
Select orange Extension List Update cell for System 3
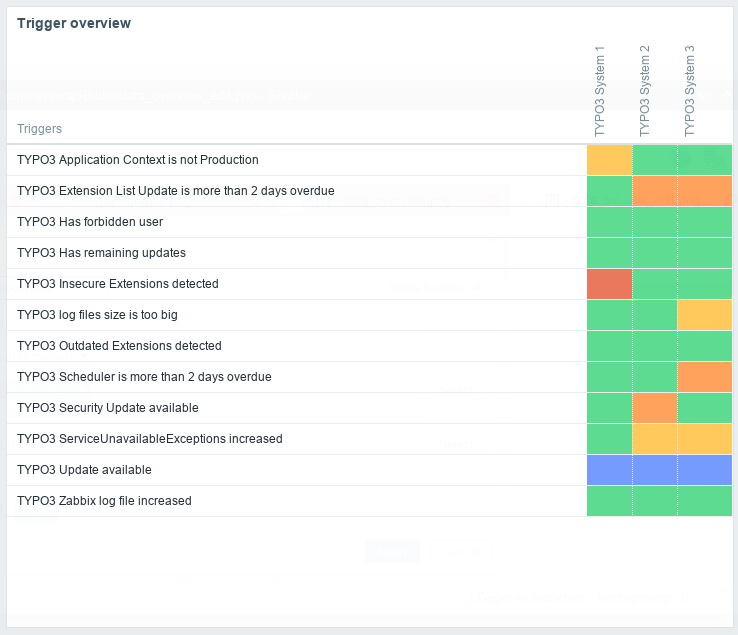pos(705,191)
